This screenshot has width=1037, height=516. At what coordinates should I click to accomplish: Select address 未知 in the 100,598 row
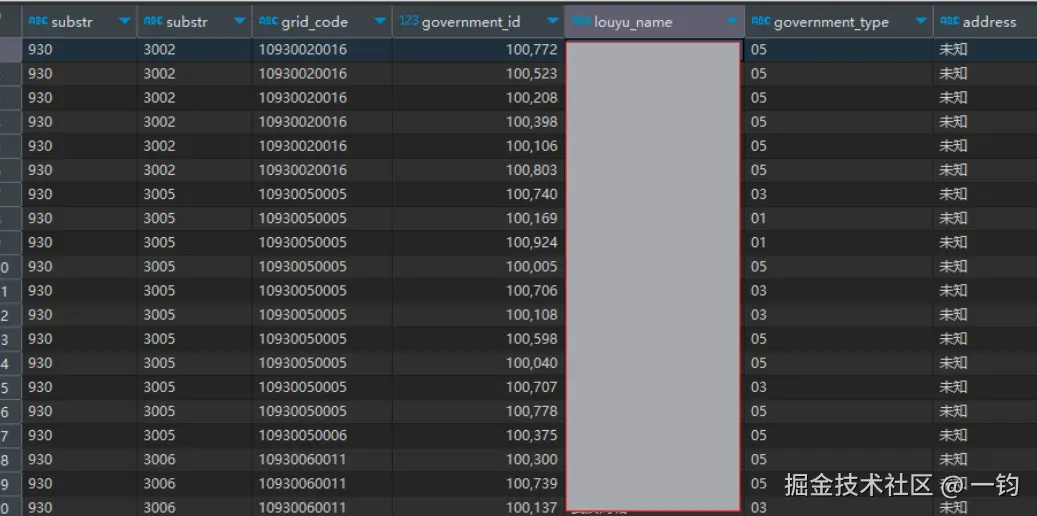point(985,339)
